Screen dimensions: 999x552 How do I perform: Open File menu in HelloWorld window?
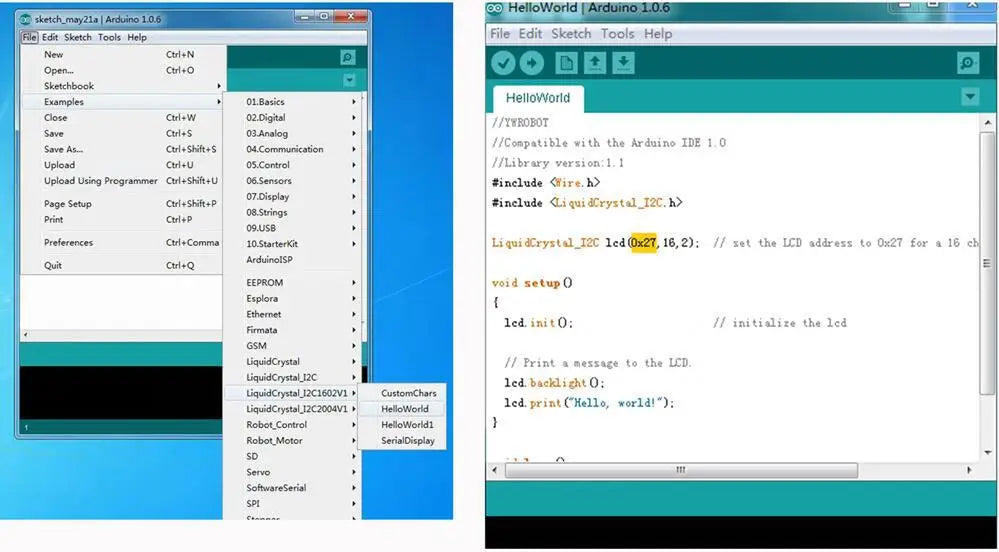click(x=500, y=34)
